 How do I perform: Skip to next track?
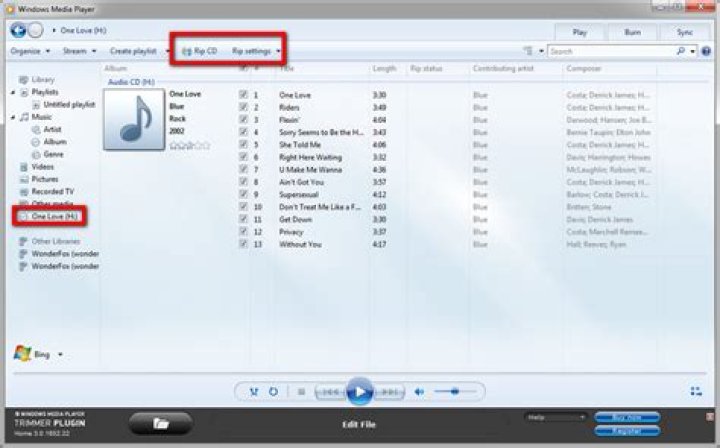pyautogui.click(x=389, y=392)
